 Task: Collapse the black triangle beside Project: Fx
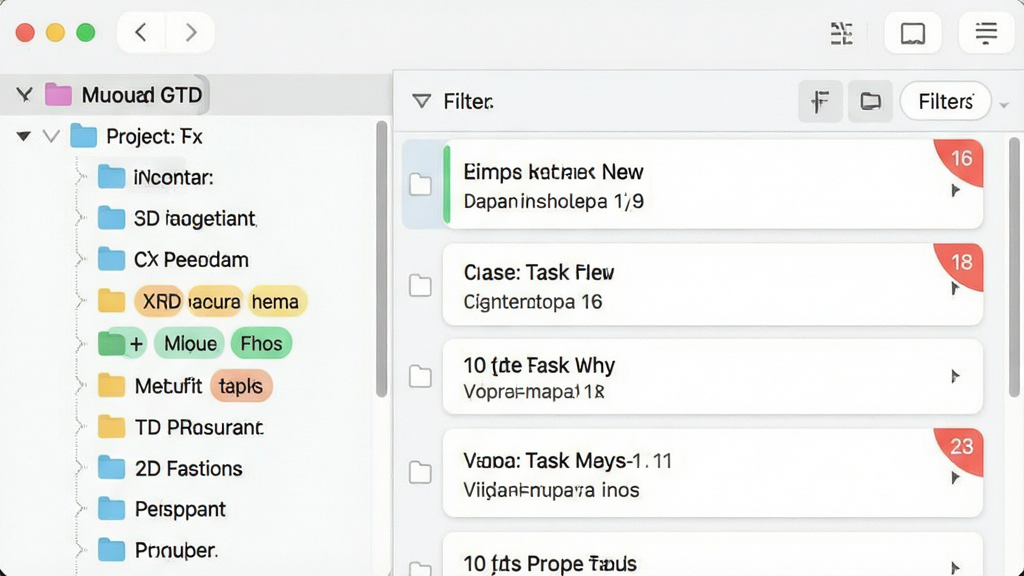coord(24,136)
